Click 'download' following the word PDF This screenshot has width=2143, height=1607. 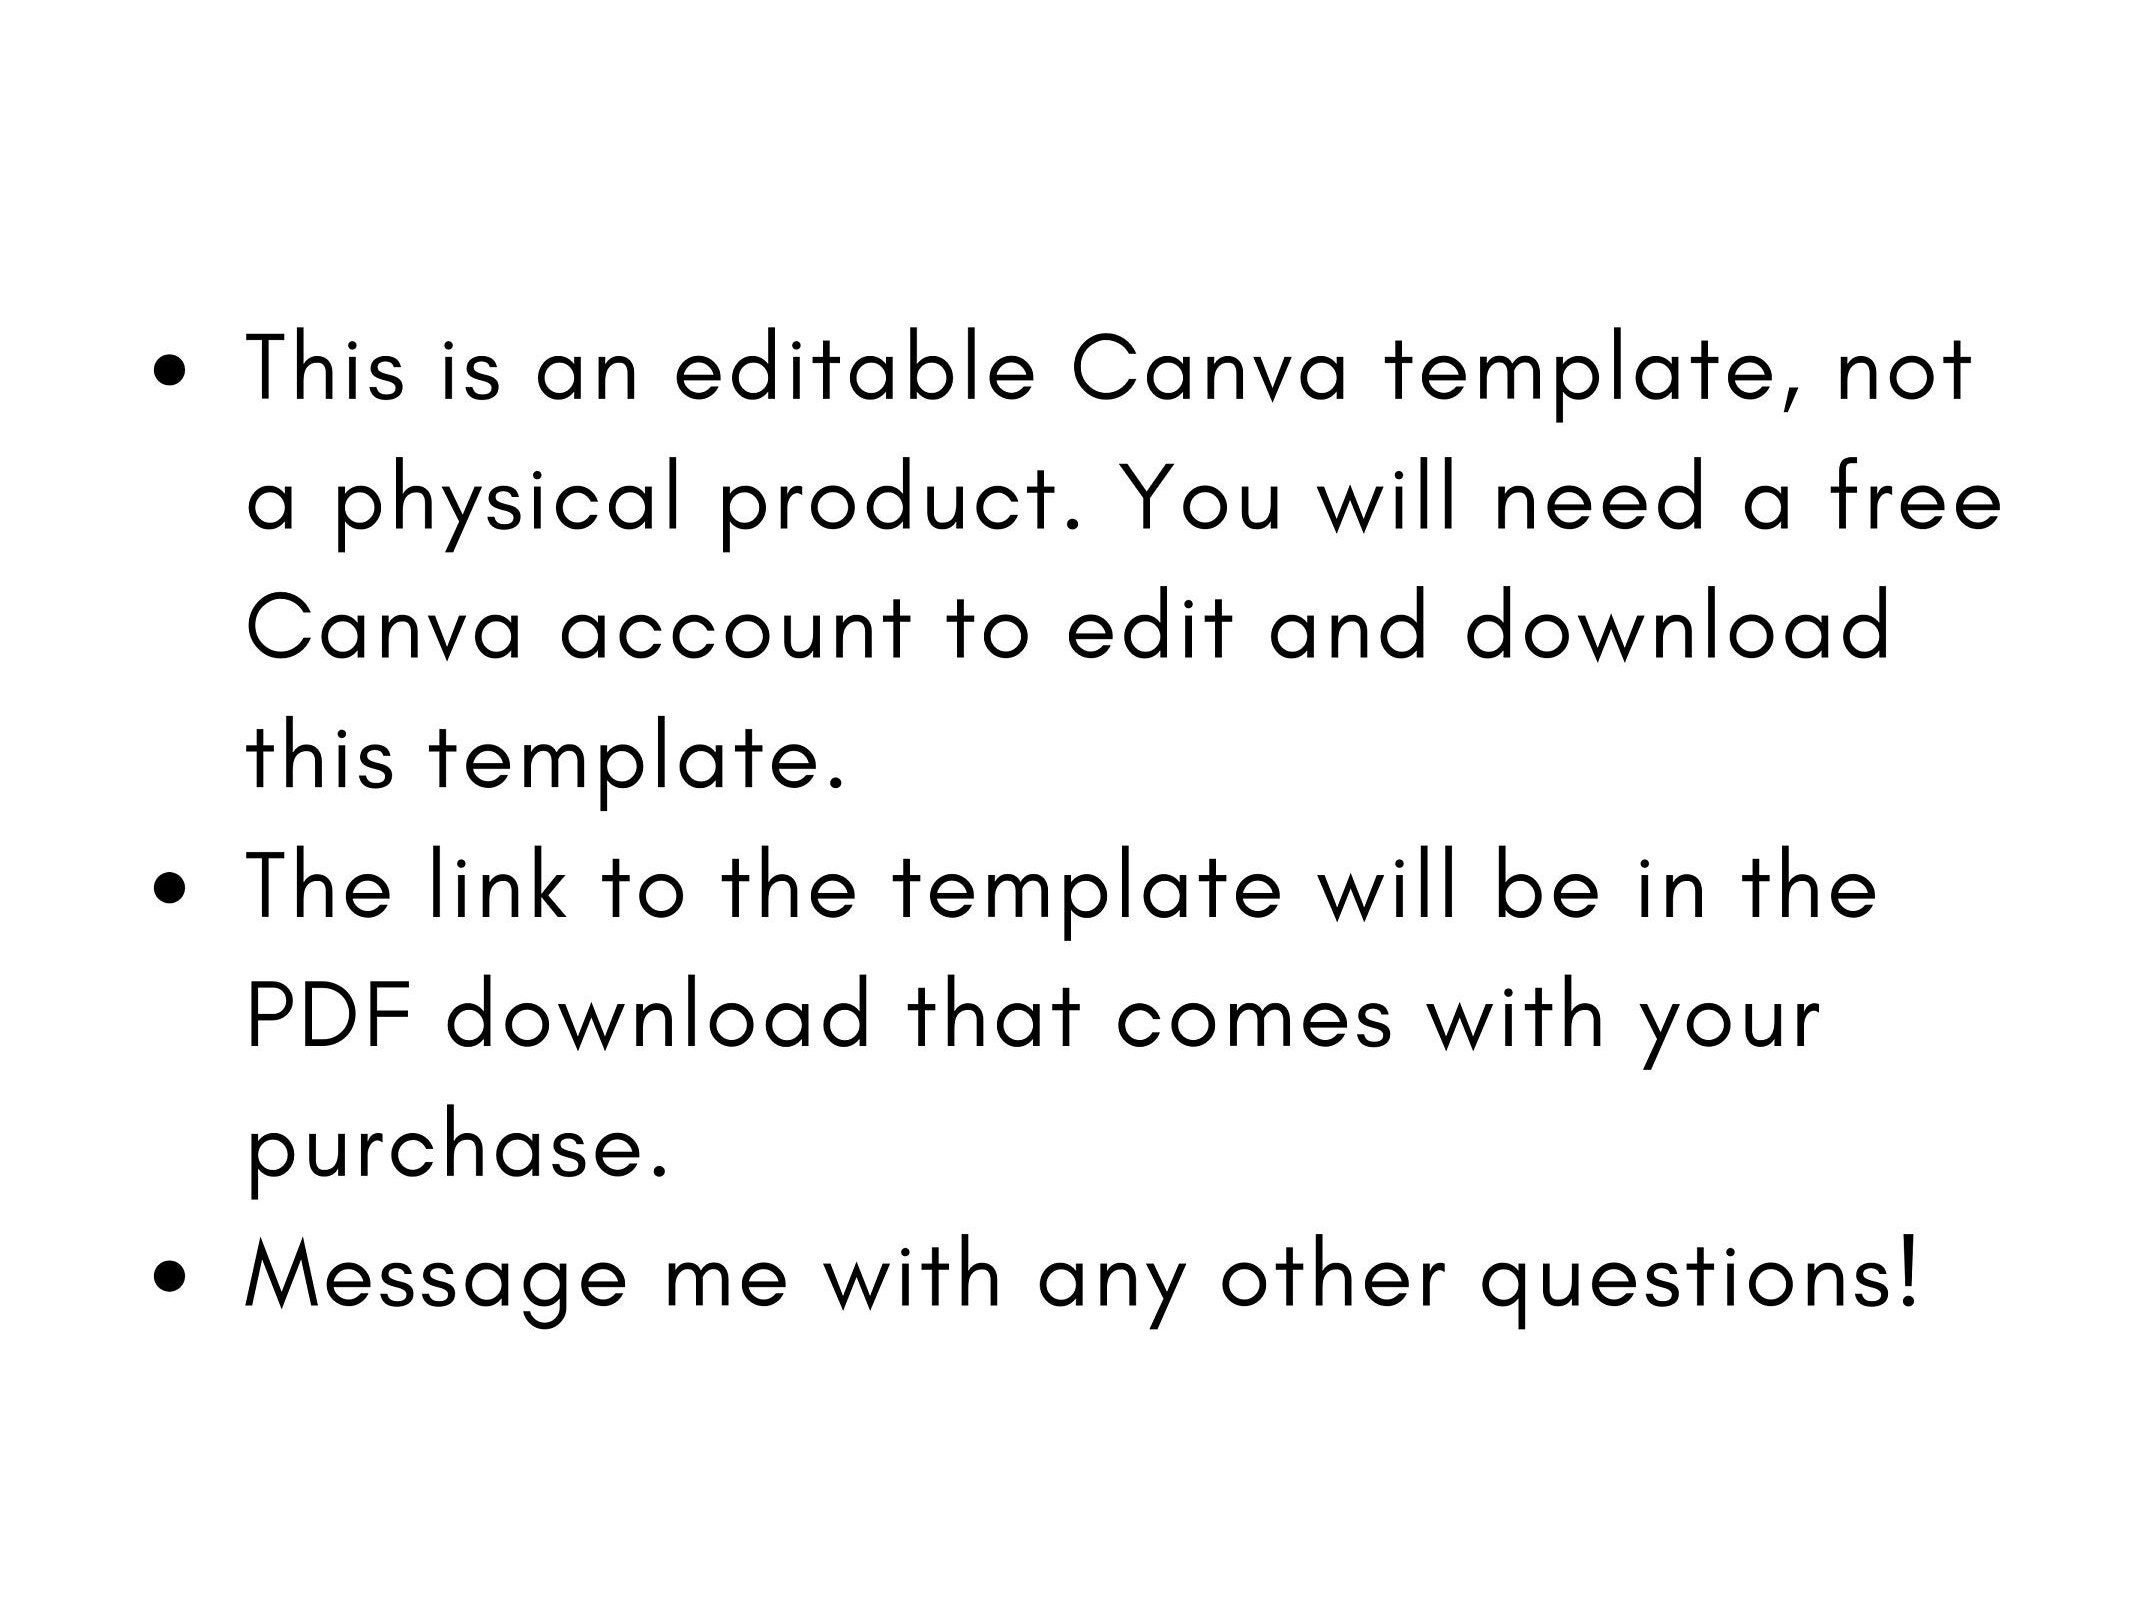pyautogui.click(x=658, y=1016)
